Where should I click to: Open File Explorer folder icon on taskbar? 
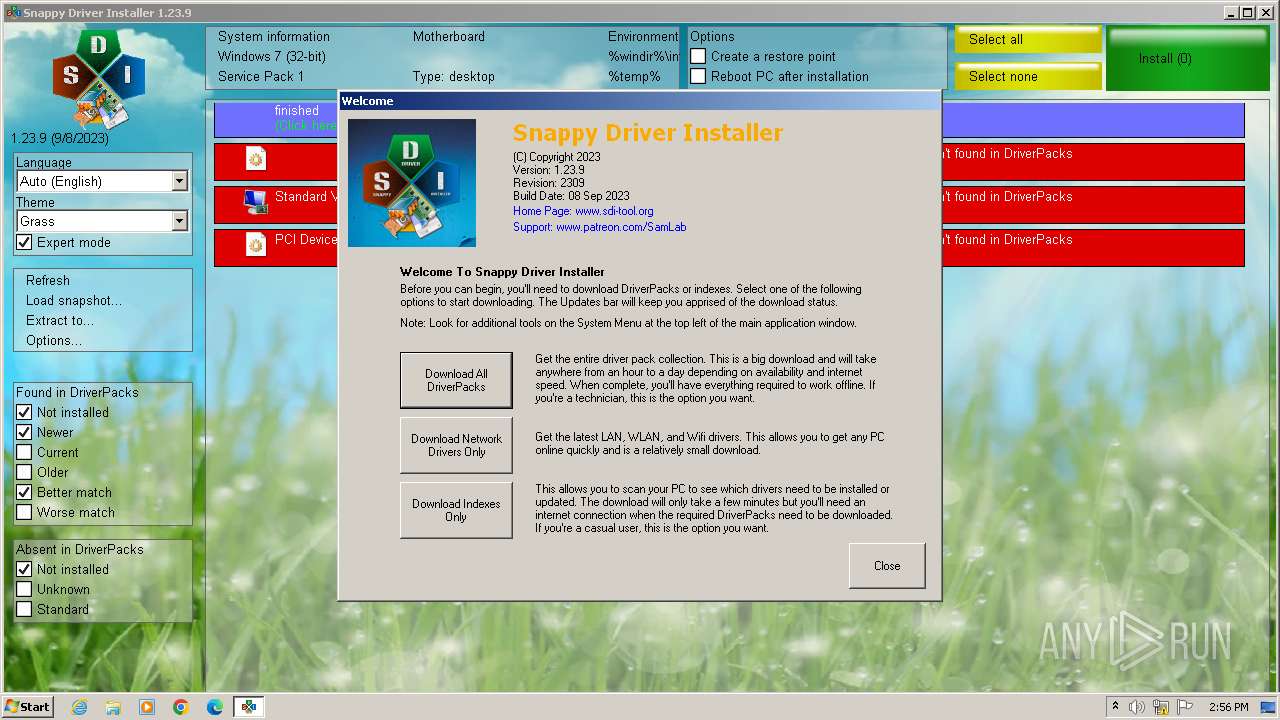click(x=113, y=707)
